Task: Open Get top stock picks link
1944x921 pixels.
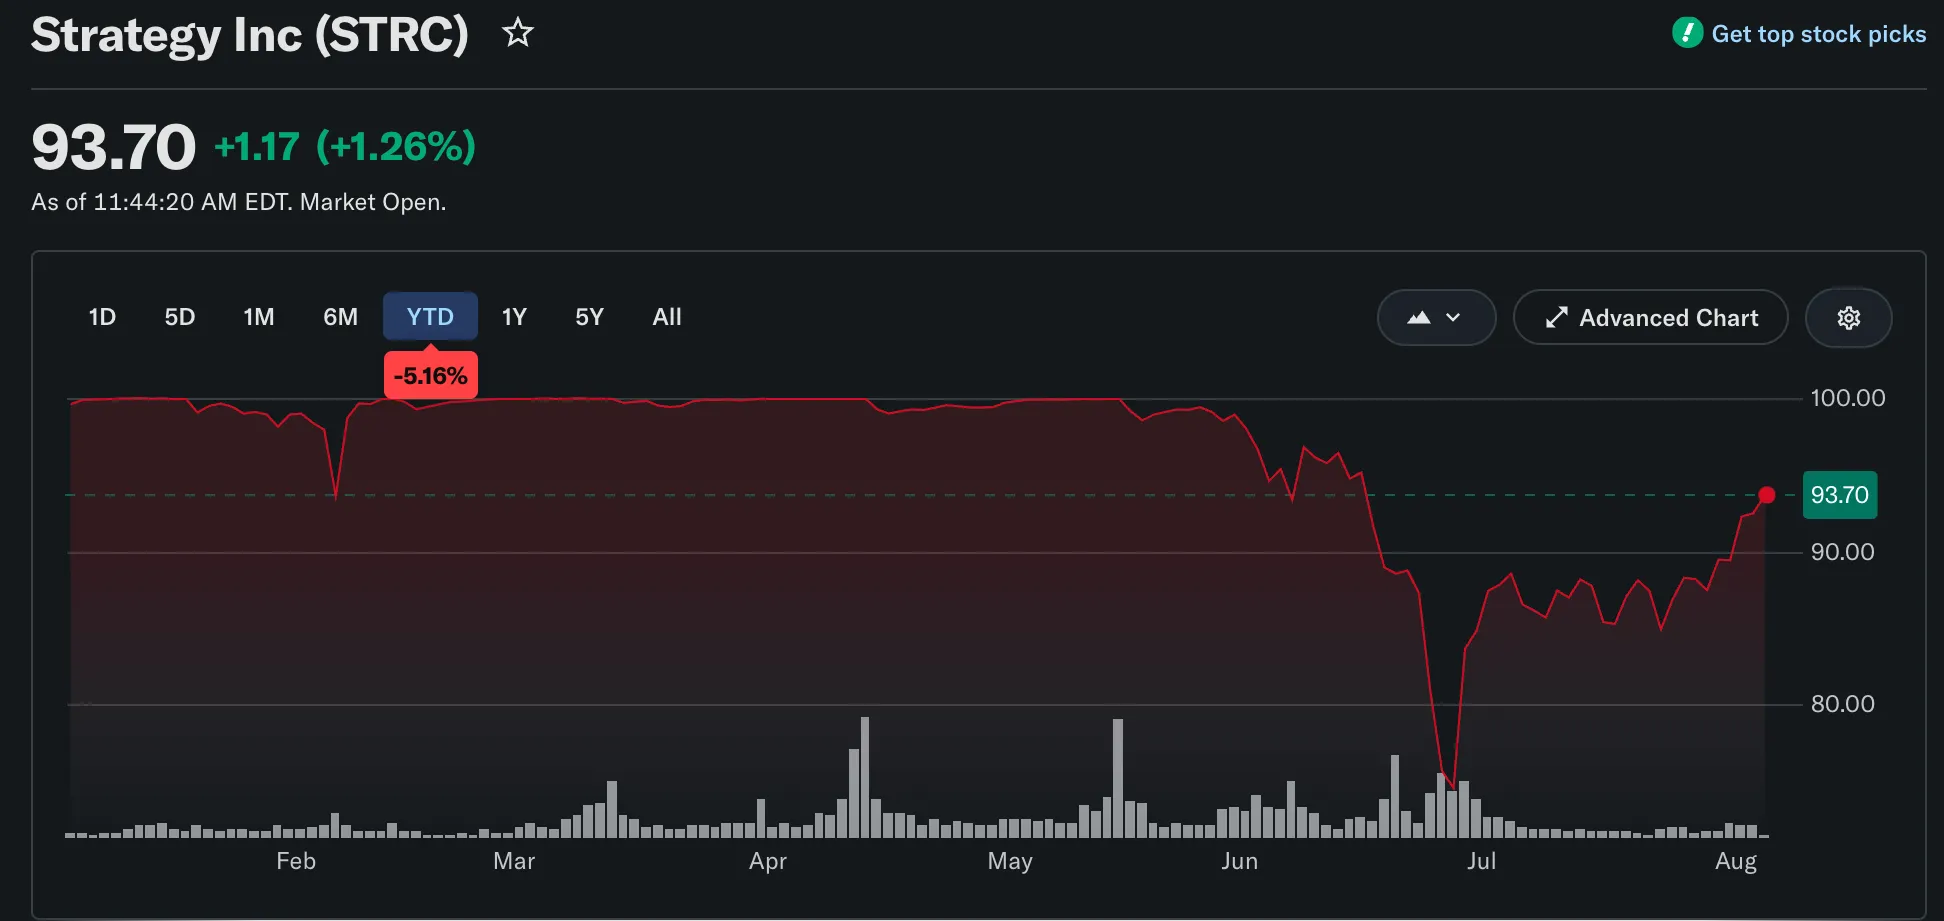Action: pos(1818,34)
